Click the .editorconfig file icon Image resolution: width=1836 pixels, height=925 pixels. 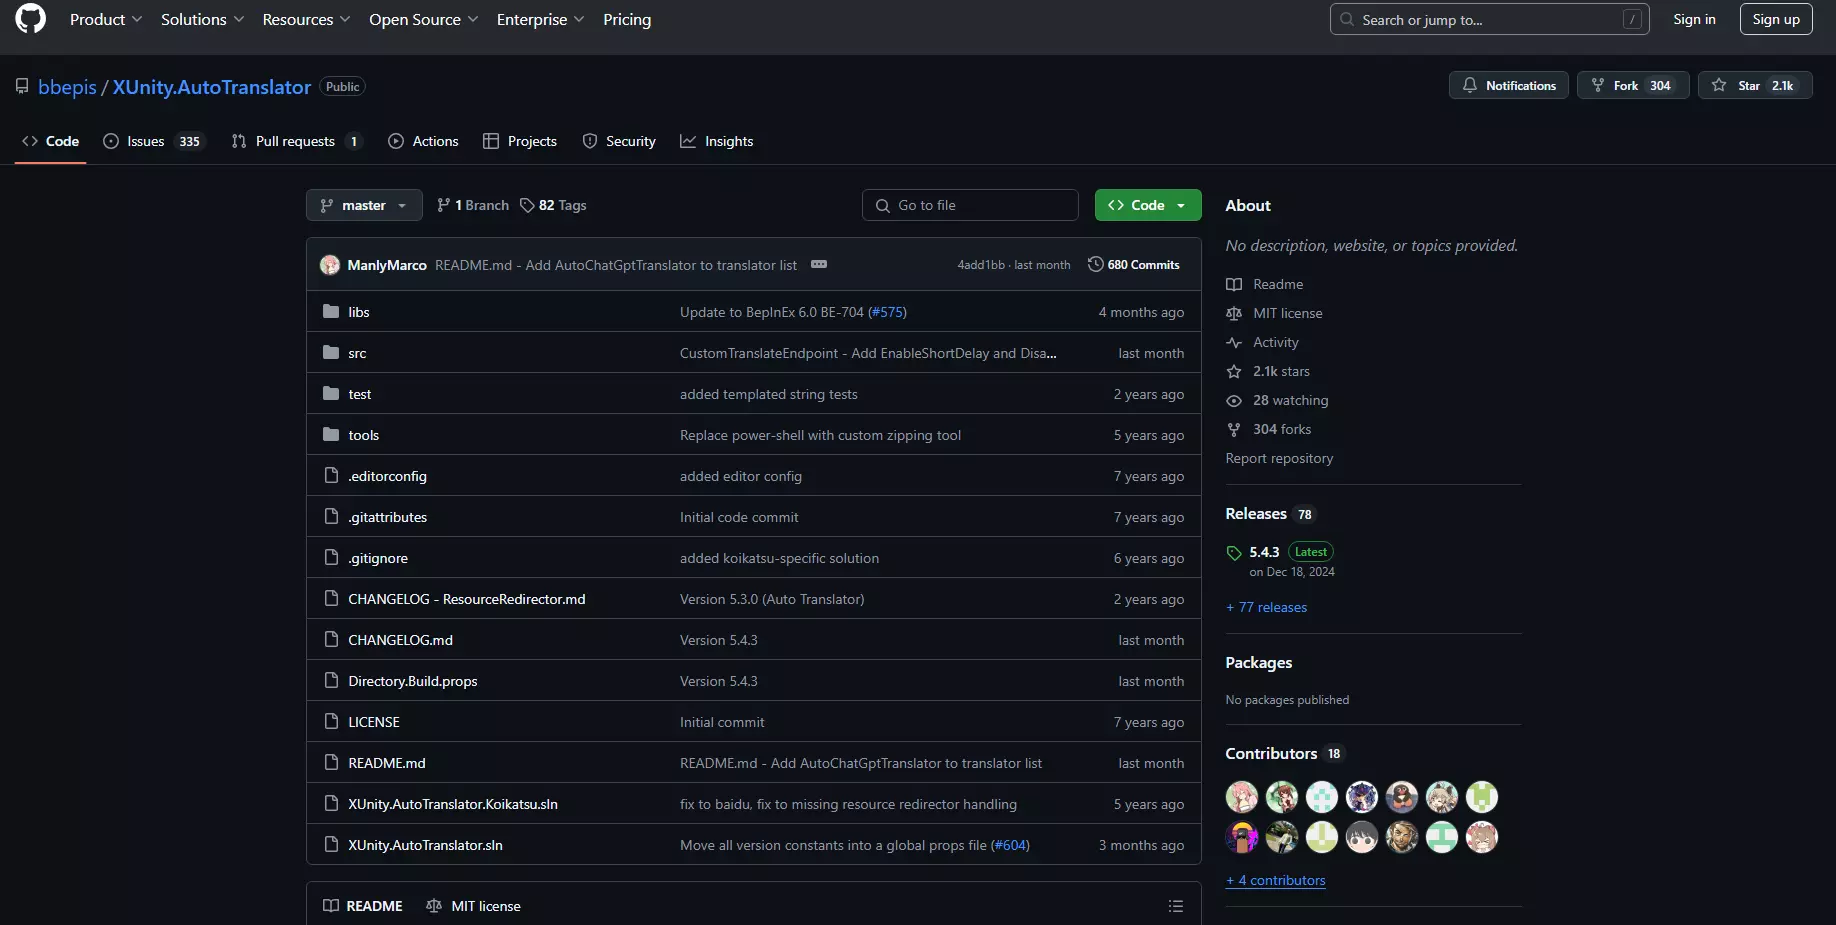pyautogui.click(x=331, y=476)
